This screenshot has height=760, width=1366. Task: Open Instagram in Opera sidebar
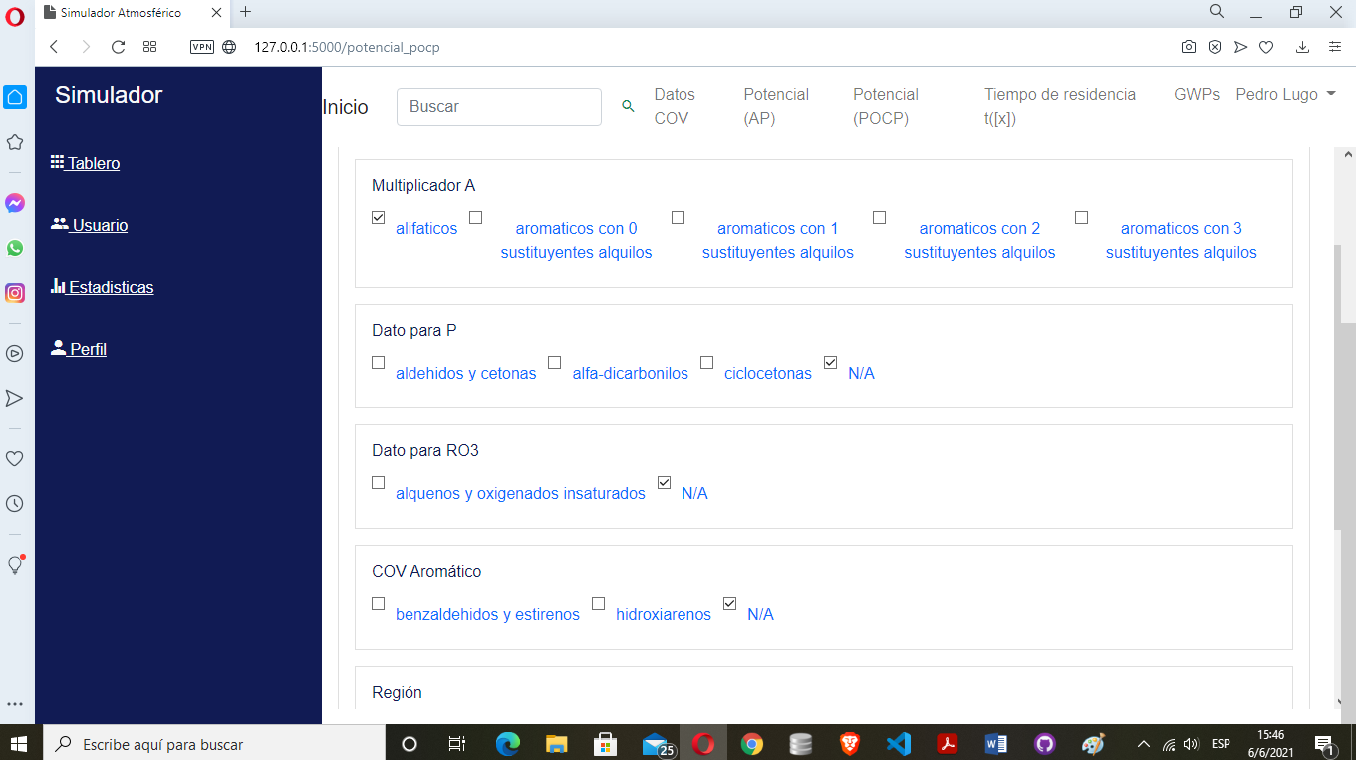click(x=15, y=293)
